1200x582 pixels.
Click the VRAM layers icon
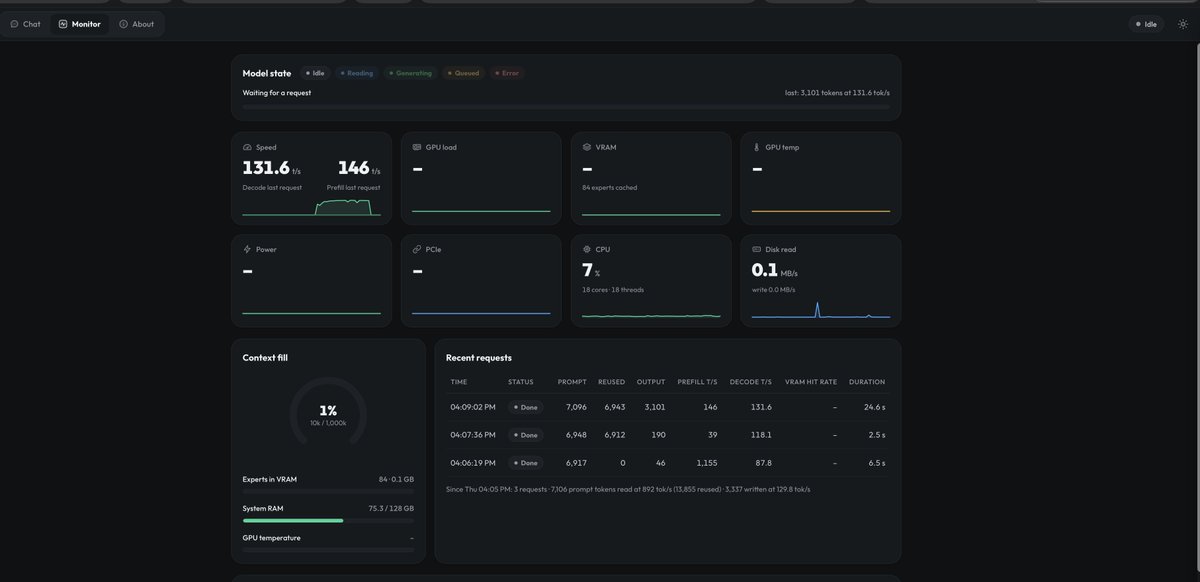pyautogui.click(x=587, y=147)
